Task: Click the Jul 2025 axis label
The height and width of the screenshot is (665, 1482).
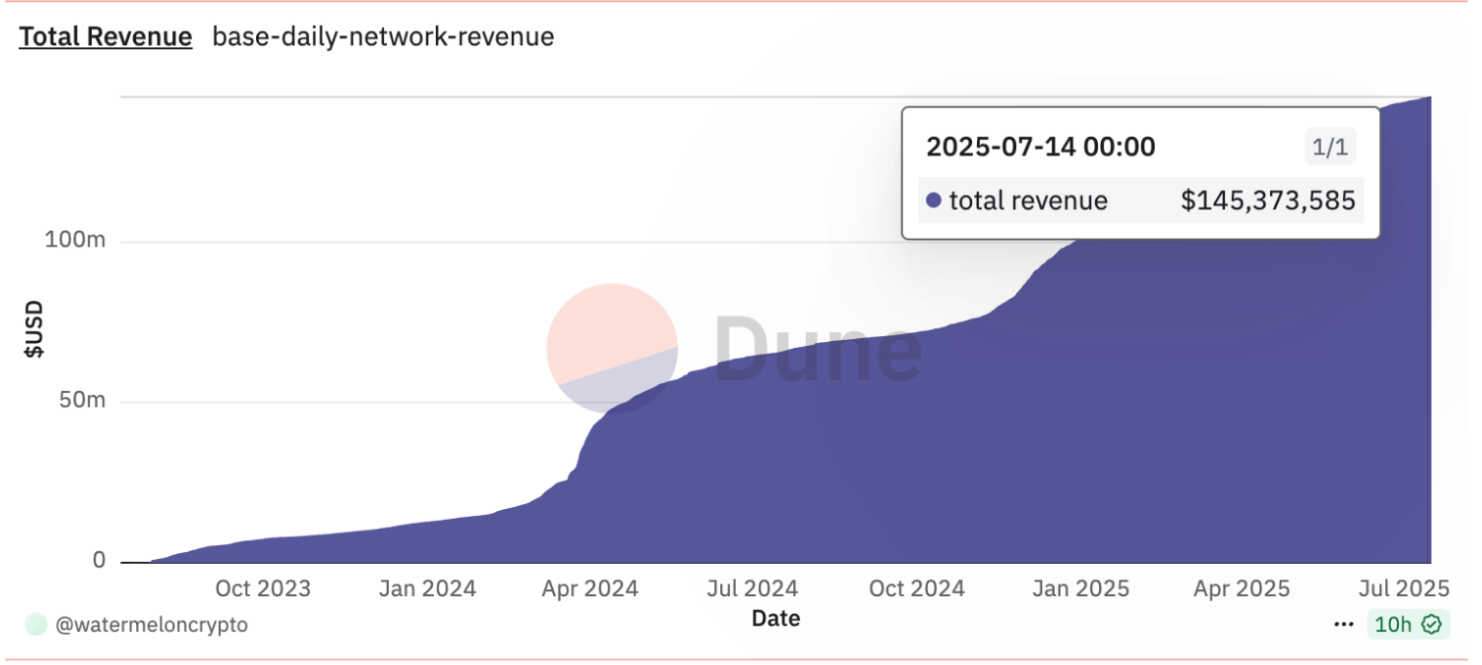Action: (x=1405, y=588)
